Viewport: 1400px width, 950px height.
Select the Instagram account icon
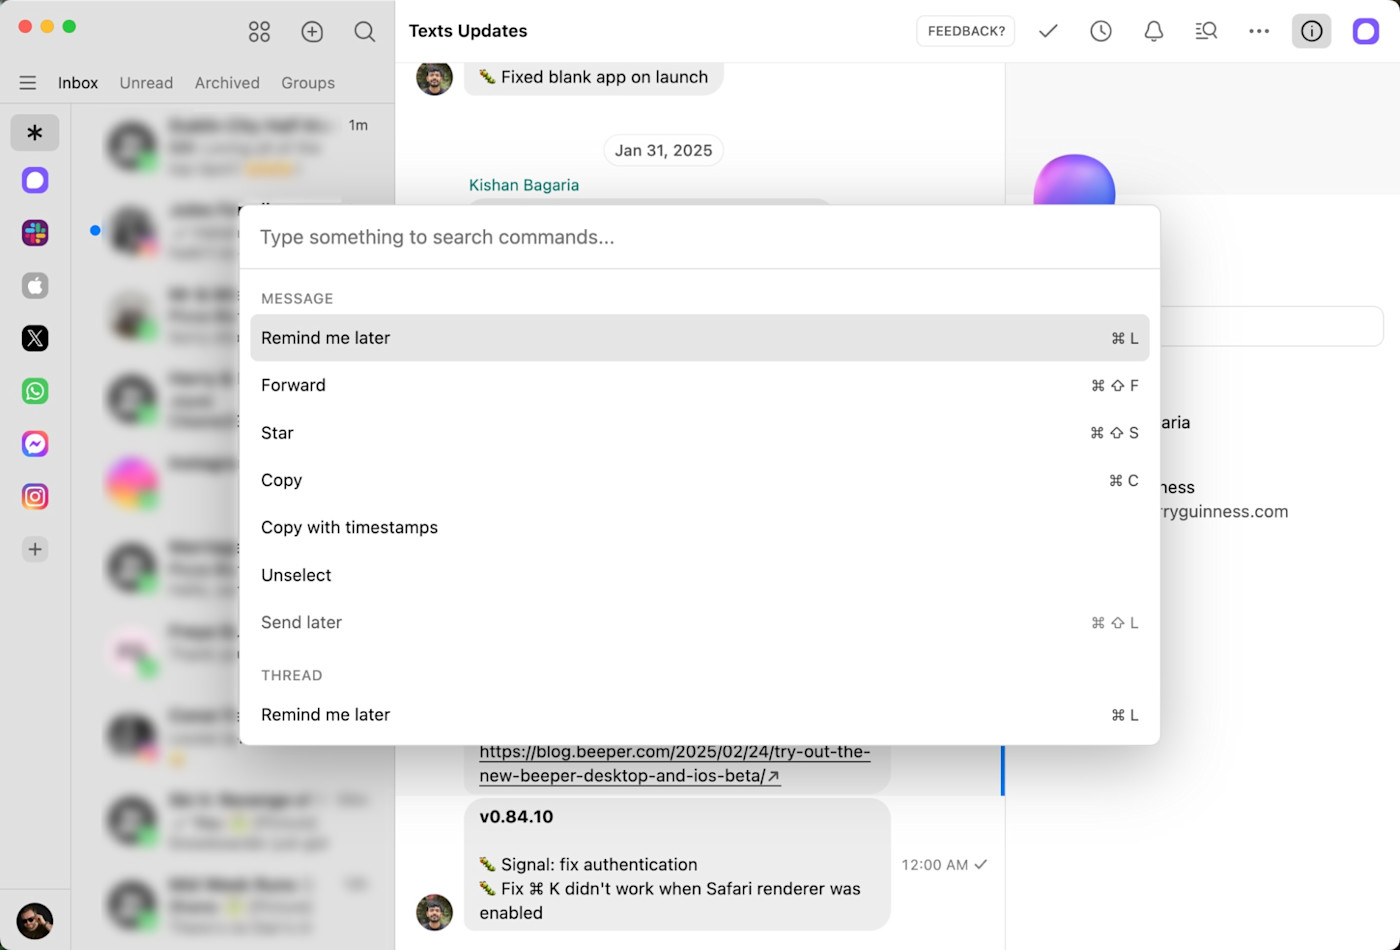[x=35, y=496]
